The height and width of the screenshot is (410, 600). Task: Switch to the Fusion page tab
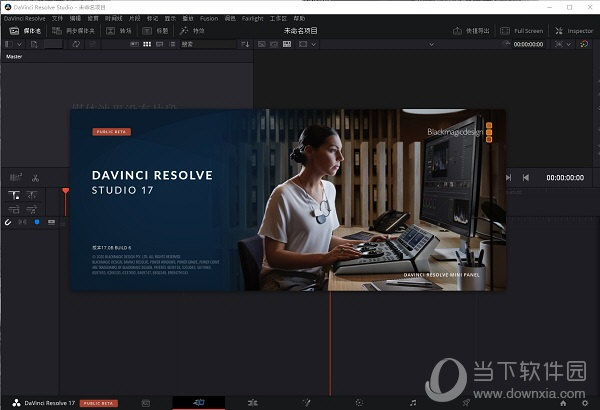(x=306, y=403)
